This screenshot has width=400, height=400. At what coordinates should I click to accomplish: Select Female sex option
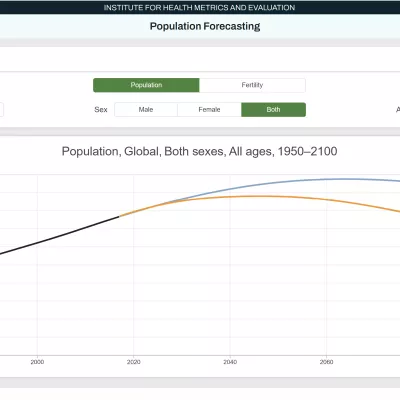click(x=209, y=110)
